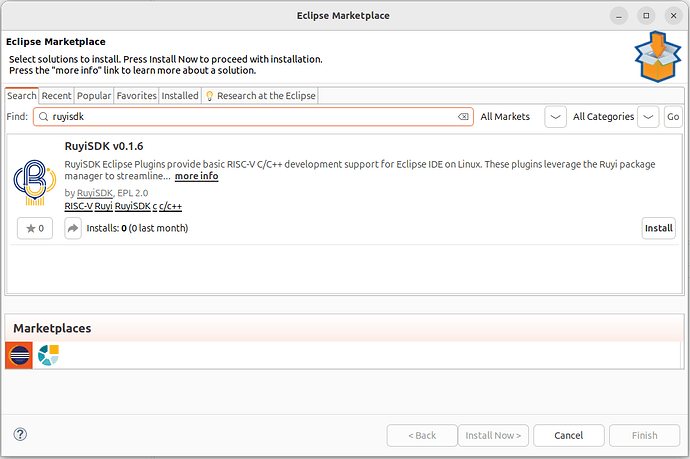Click the EPL 2.0 license text
This screenshot has width=690, height=459.
tap(132, 193)
